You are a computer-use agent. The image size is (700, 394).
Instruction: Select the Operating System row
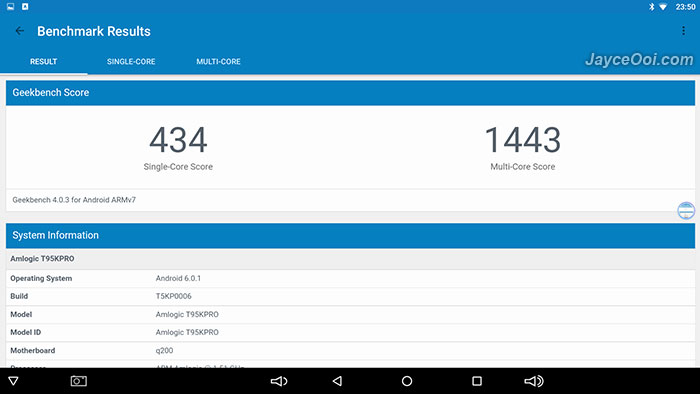pos(350,278)
